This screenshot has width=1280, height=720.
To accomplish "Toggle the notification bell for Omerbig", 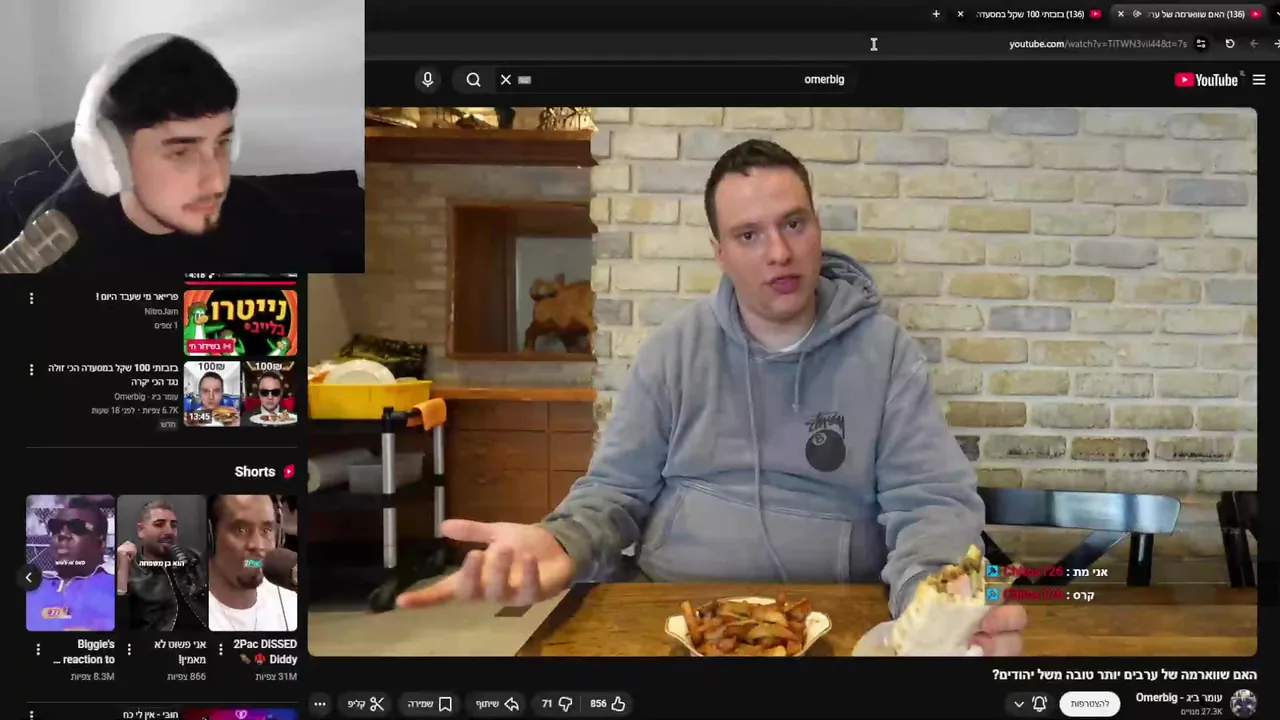I will (x=1040, y=704).
